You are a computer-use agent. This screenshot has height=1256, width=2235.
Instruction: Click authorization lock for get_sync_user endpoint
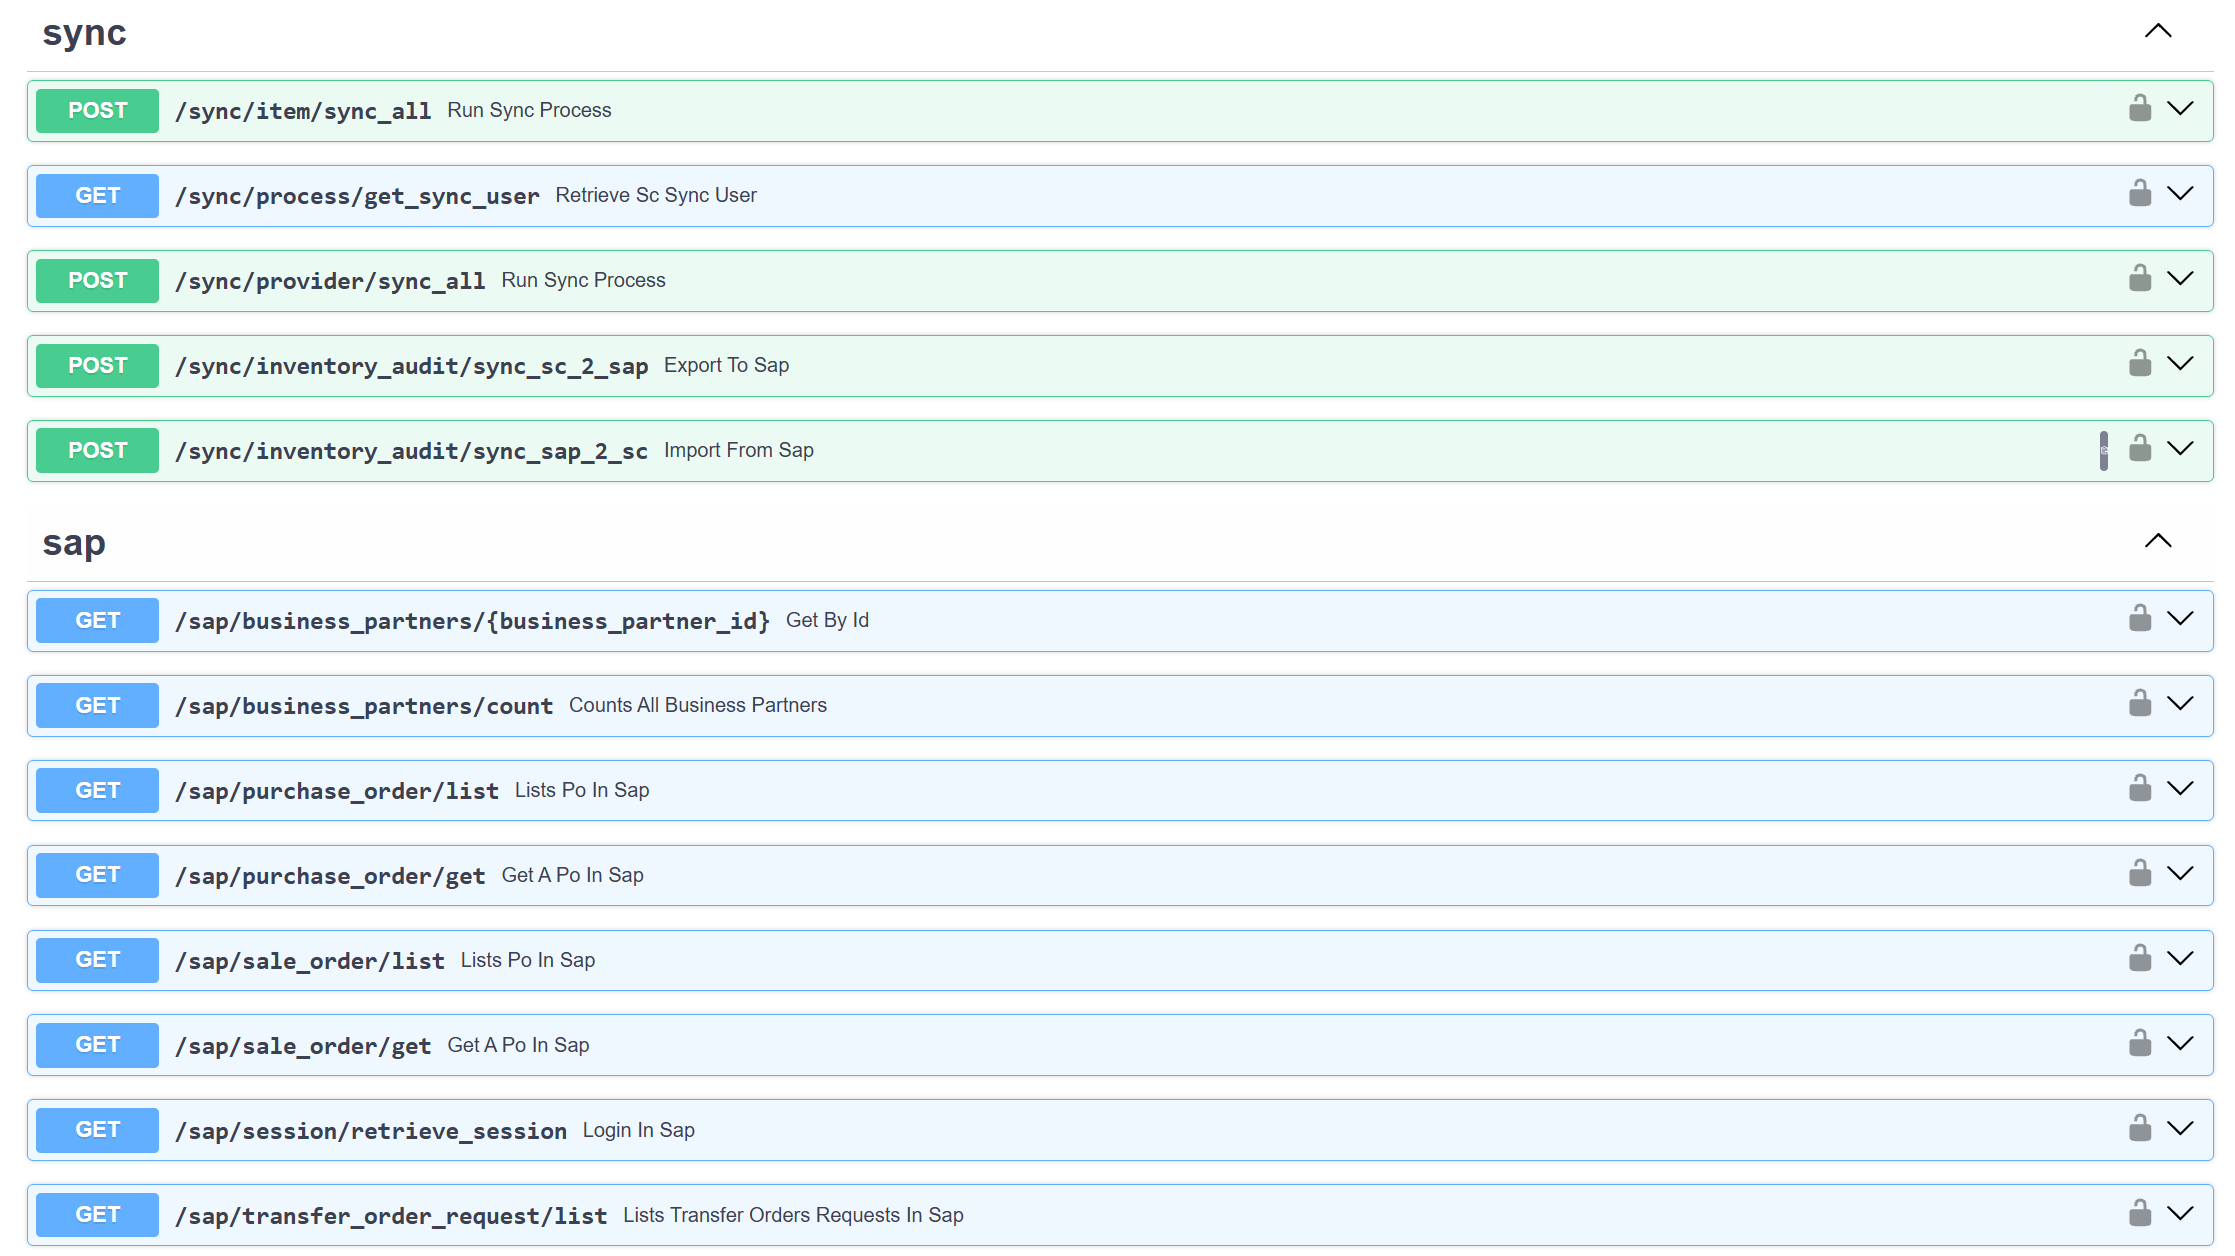2139,193
